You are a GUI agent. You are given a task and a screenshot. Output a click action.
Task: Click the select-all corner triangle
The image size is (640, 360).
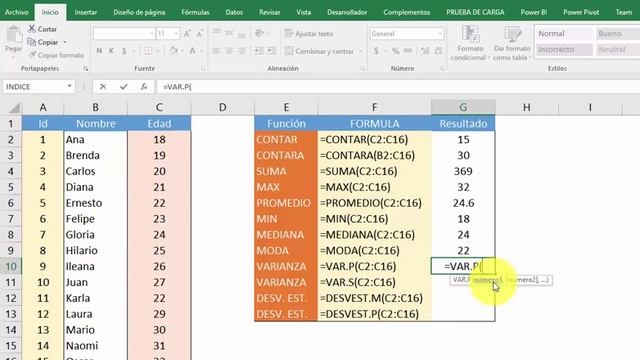pyautogui.click(x=14, y=108)
